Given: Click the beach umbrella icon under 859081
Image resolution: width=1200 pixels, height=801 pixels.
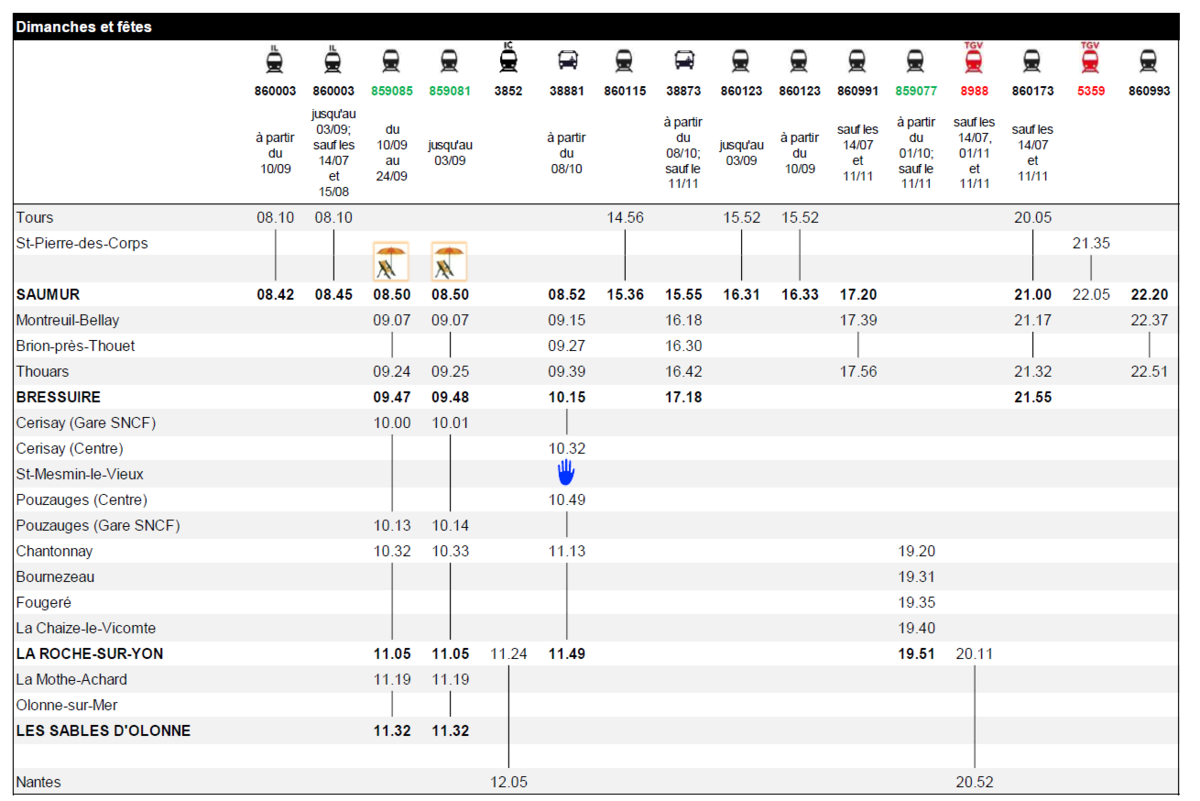Looking at the screenshot, I should (x=449, y=262).
